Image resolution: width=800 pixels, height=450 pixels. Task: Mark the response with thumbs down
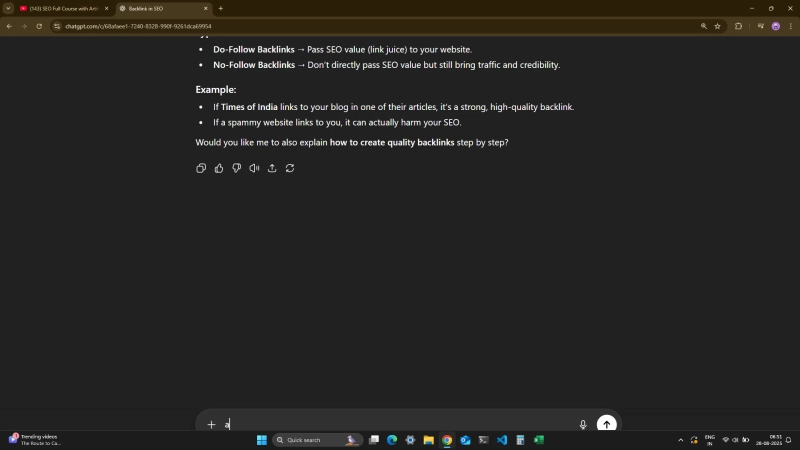tap(237, 168)
